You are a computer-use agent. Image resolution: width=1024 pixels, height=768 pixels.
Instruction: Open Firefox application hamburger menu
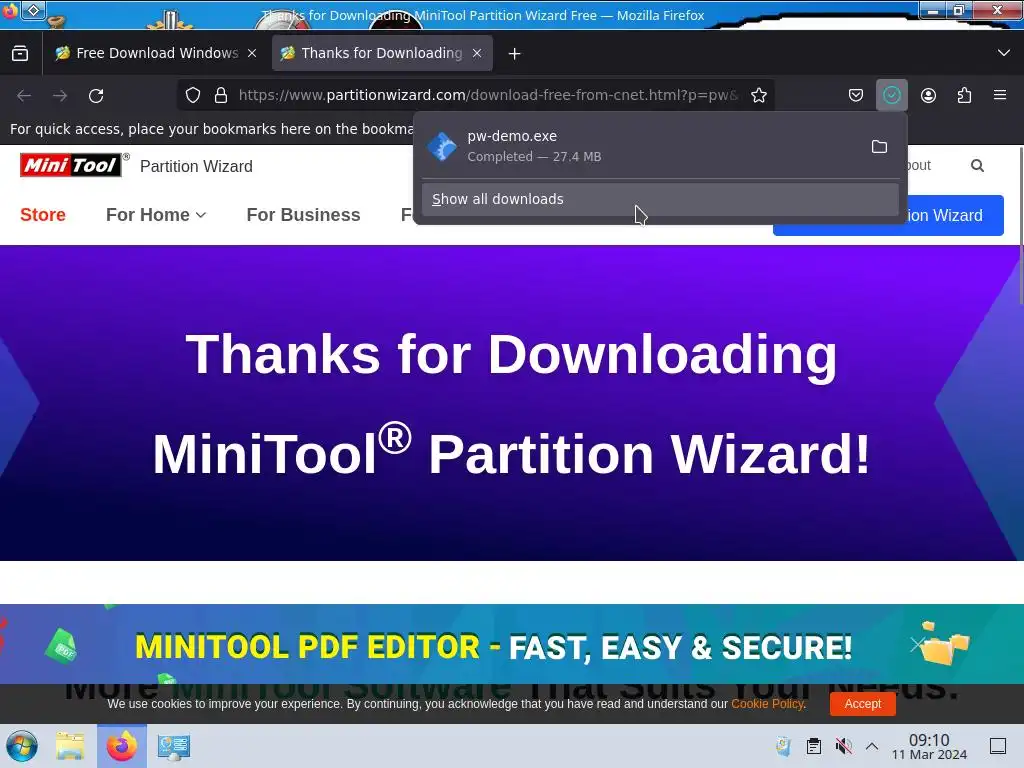click(1000, 95)
